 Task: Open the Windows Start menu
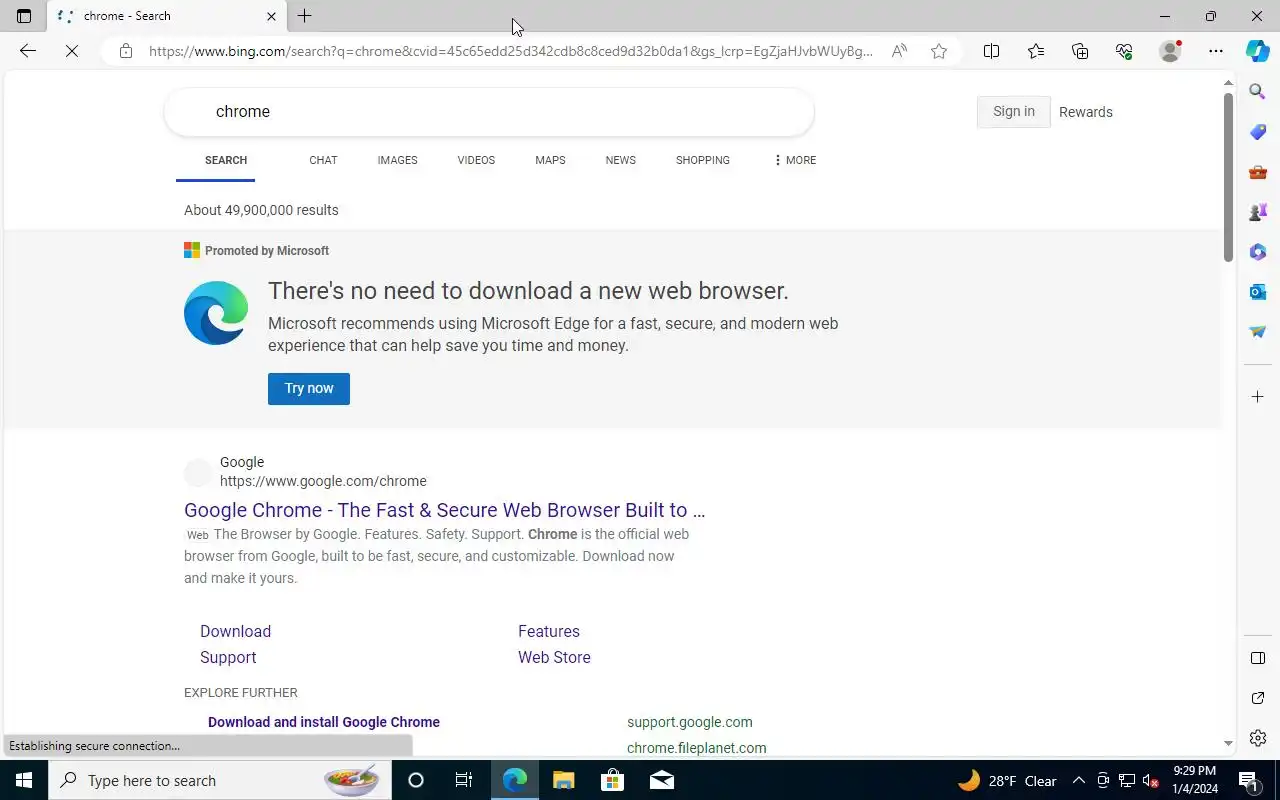pyautogui.click(x=24, y=781)
